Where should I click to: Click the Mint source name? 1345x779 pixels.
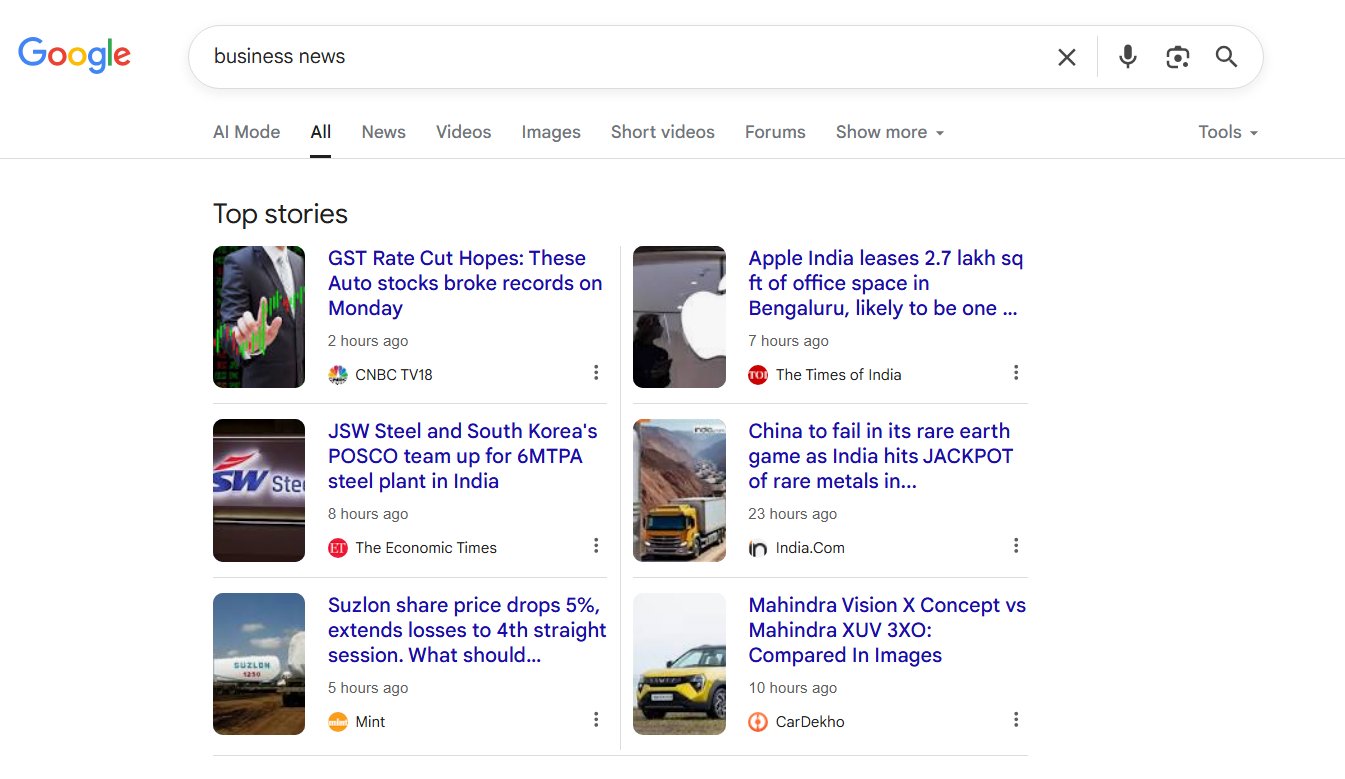pos(370,722)
